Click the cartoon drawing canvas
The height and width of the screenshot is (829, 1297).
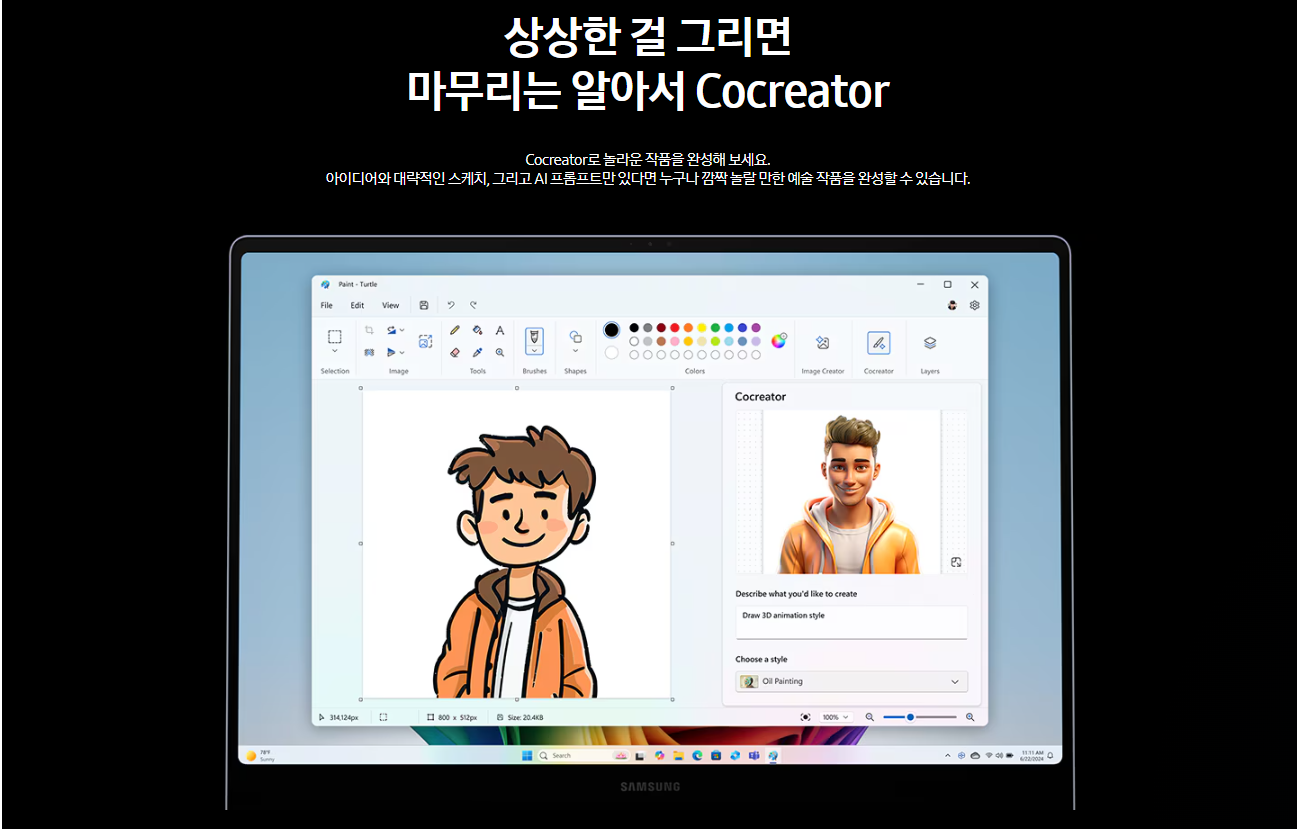click(x=516, y=543)
